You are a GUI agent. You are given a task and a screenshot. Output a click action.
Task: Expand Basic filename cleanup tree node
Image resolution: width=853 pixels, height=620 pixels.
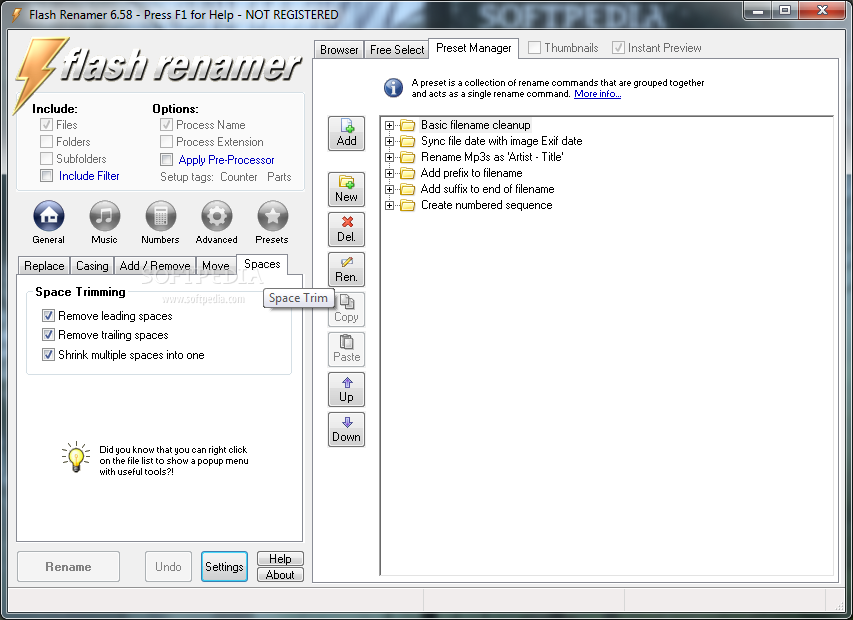(x=389, y=126)
